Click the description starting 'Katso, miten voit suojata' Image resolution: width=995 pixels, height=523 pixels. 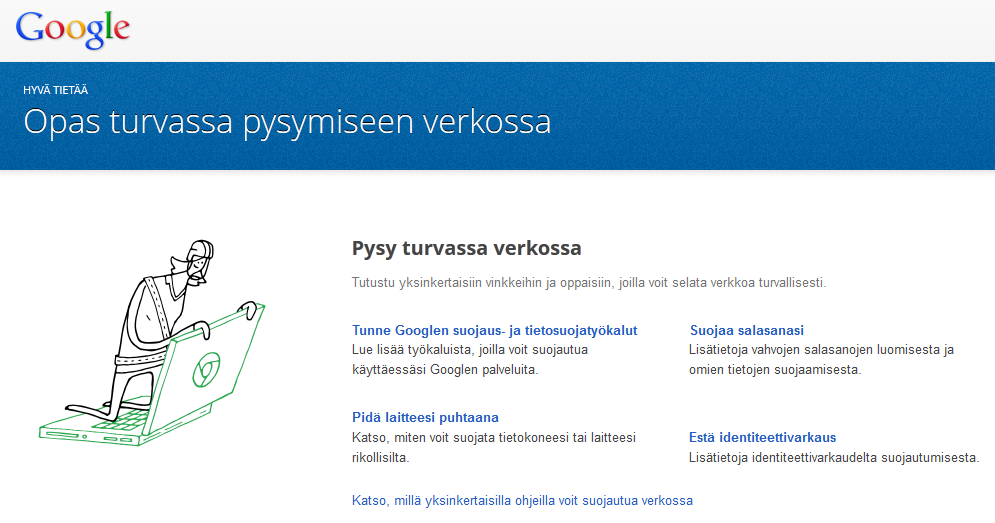point(494,447)
